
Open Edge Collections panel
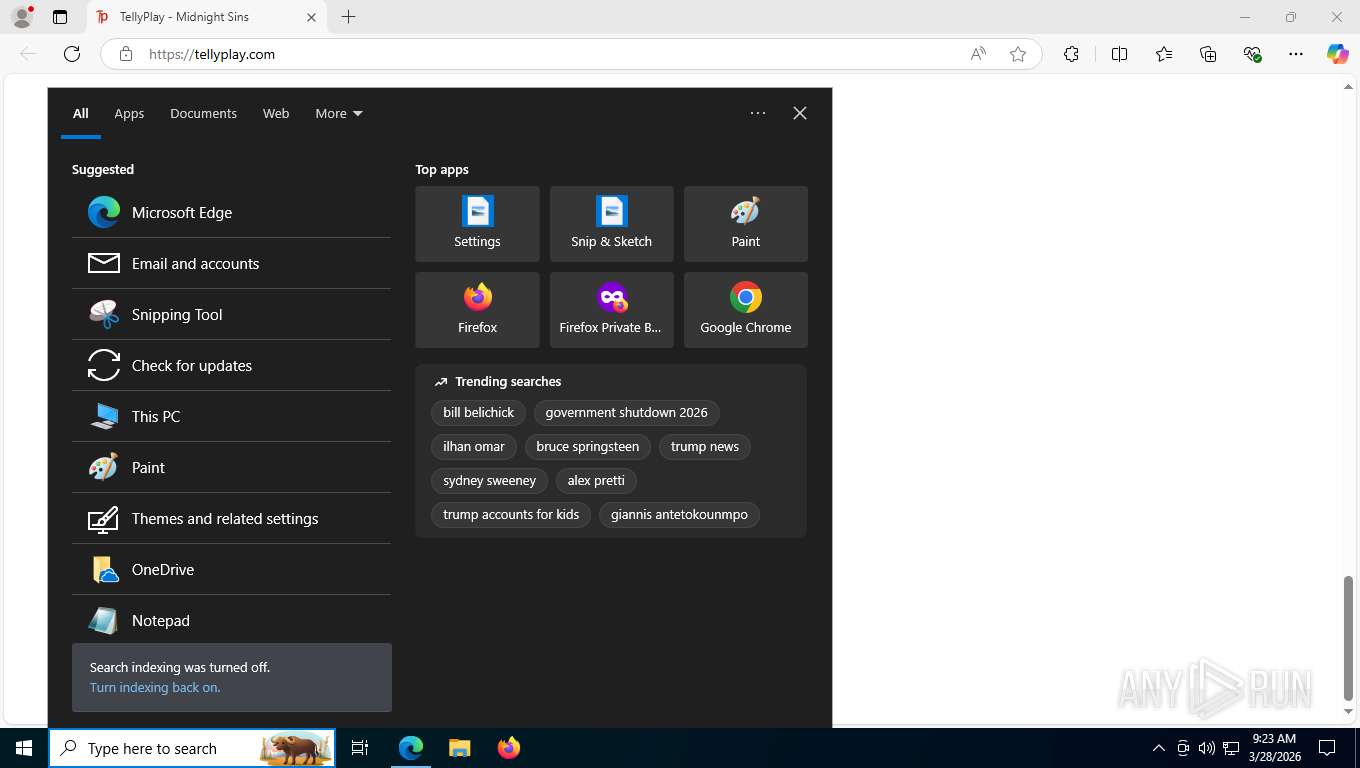coord(1208,54)
